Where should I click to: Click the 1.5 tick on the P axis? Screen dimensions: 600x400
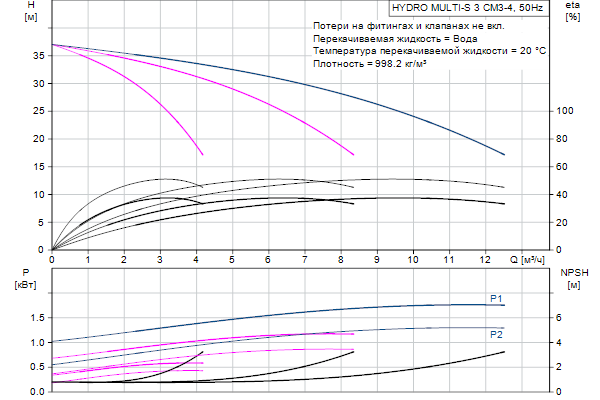tap(37, 317)
